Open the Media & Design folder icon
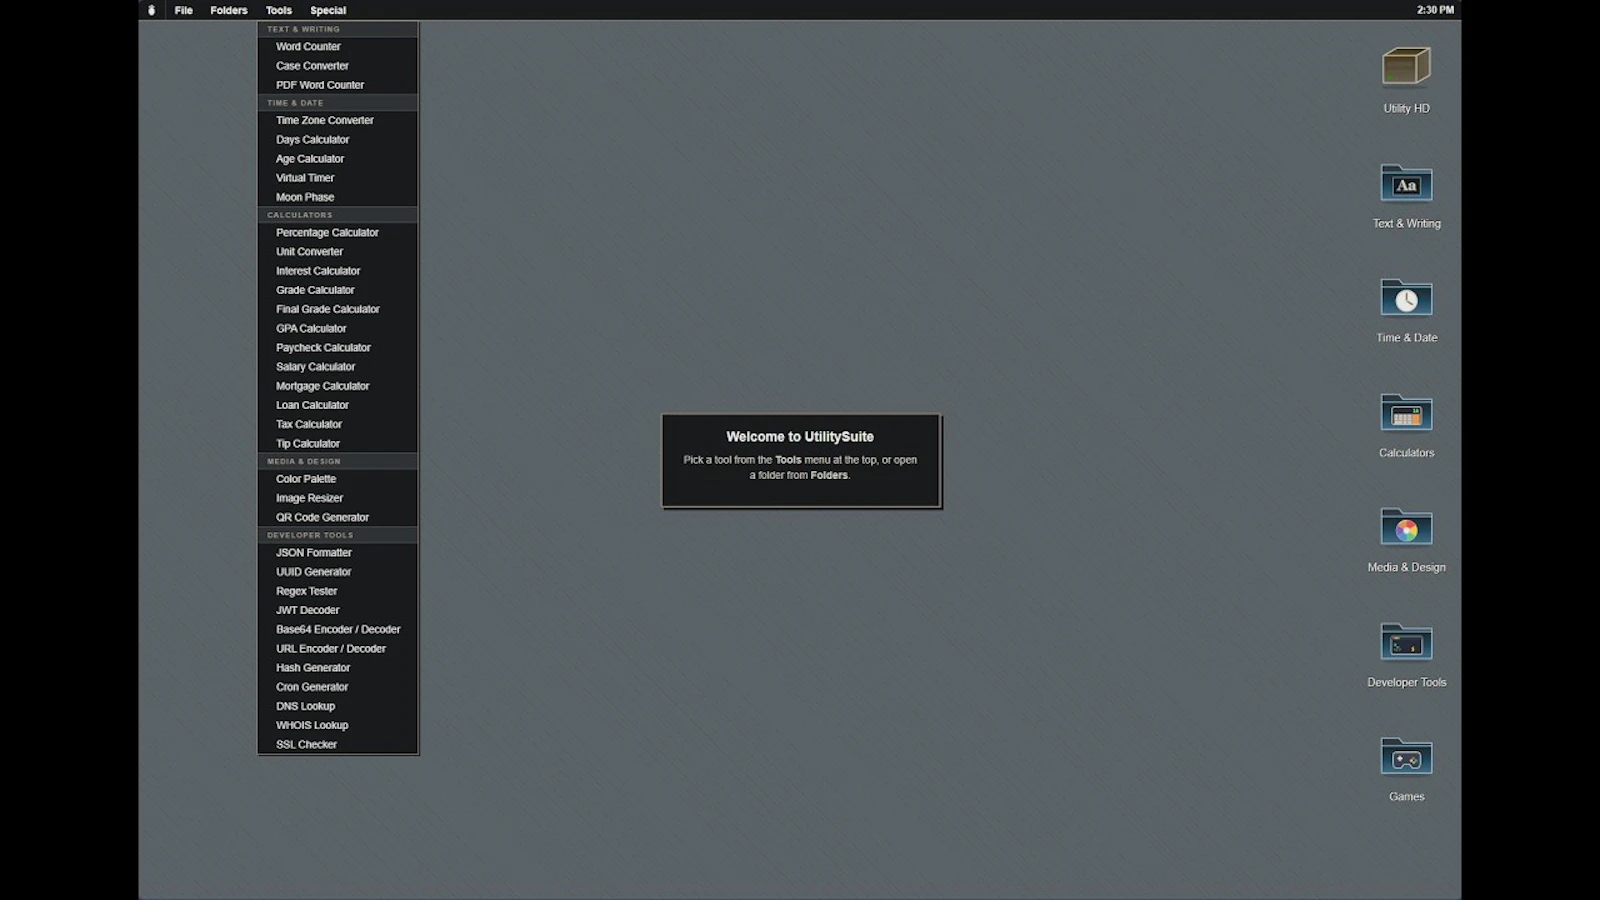This screenshot has height=900, width=1600. [1406, 528]
